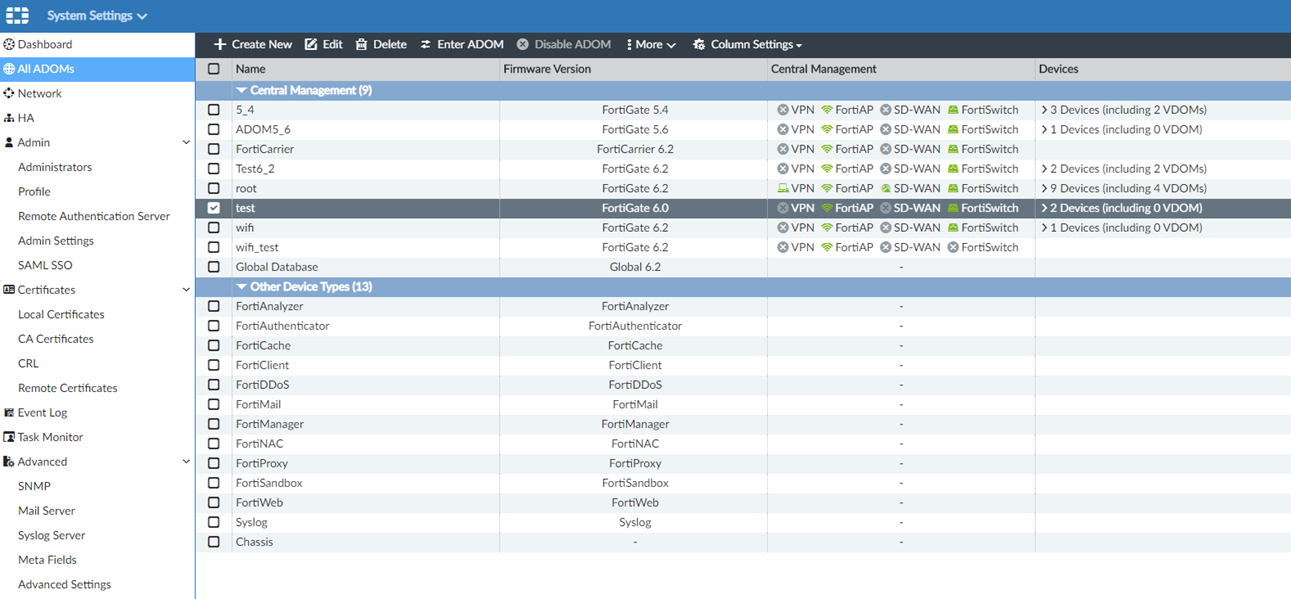Click the Event Log icon

coord(9,413)
